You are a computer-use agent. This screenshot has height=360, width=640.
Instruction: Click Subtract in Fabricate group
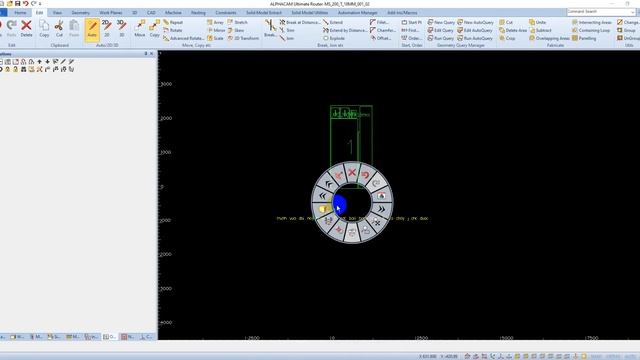click(x=540, y=30)
